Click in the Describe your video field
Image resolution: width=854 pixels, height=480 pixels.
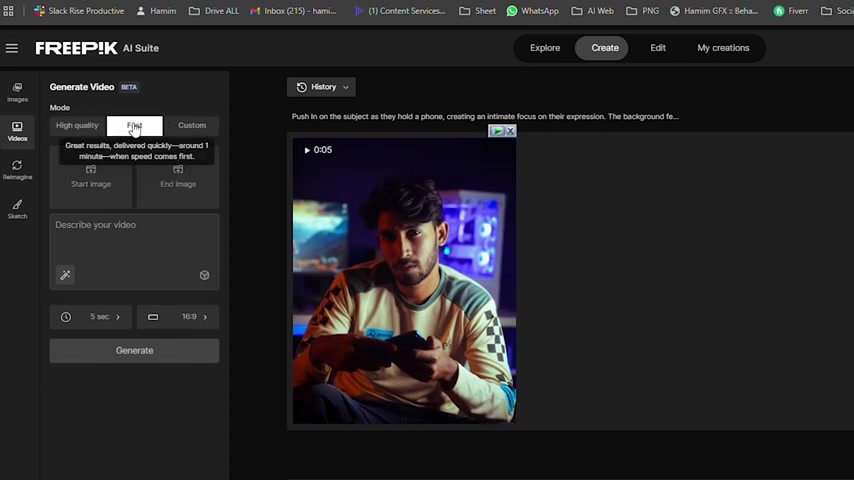click(x=135, y=252)
